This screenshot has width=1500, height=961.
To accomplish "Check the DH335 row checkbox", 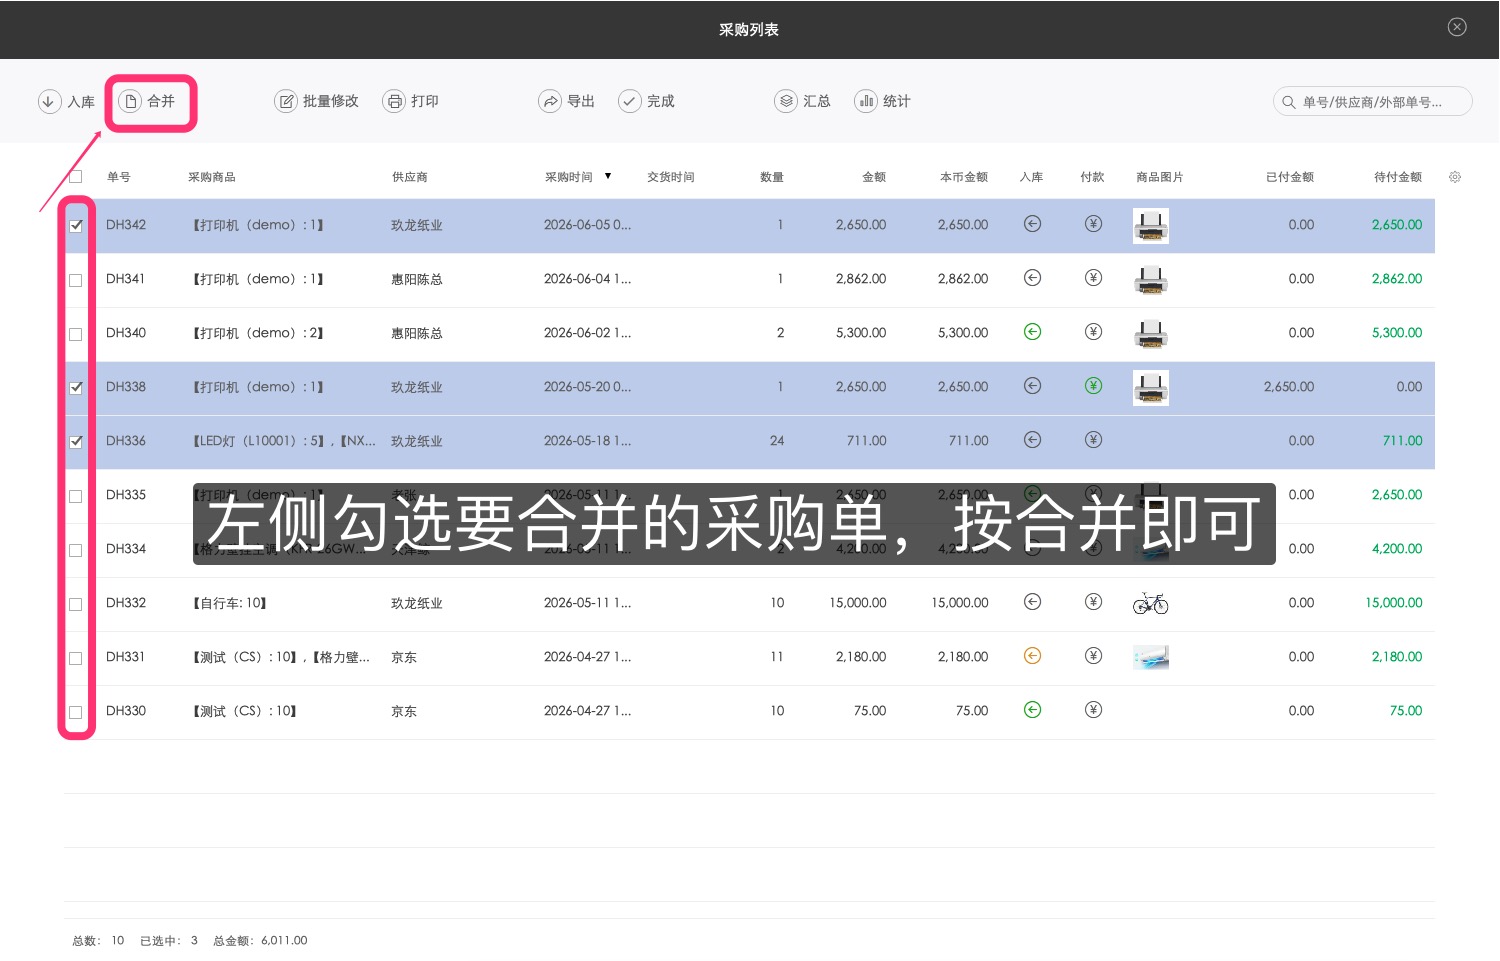I will pos(75,496).
